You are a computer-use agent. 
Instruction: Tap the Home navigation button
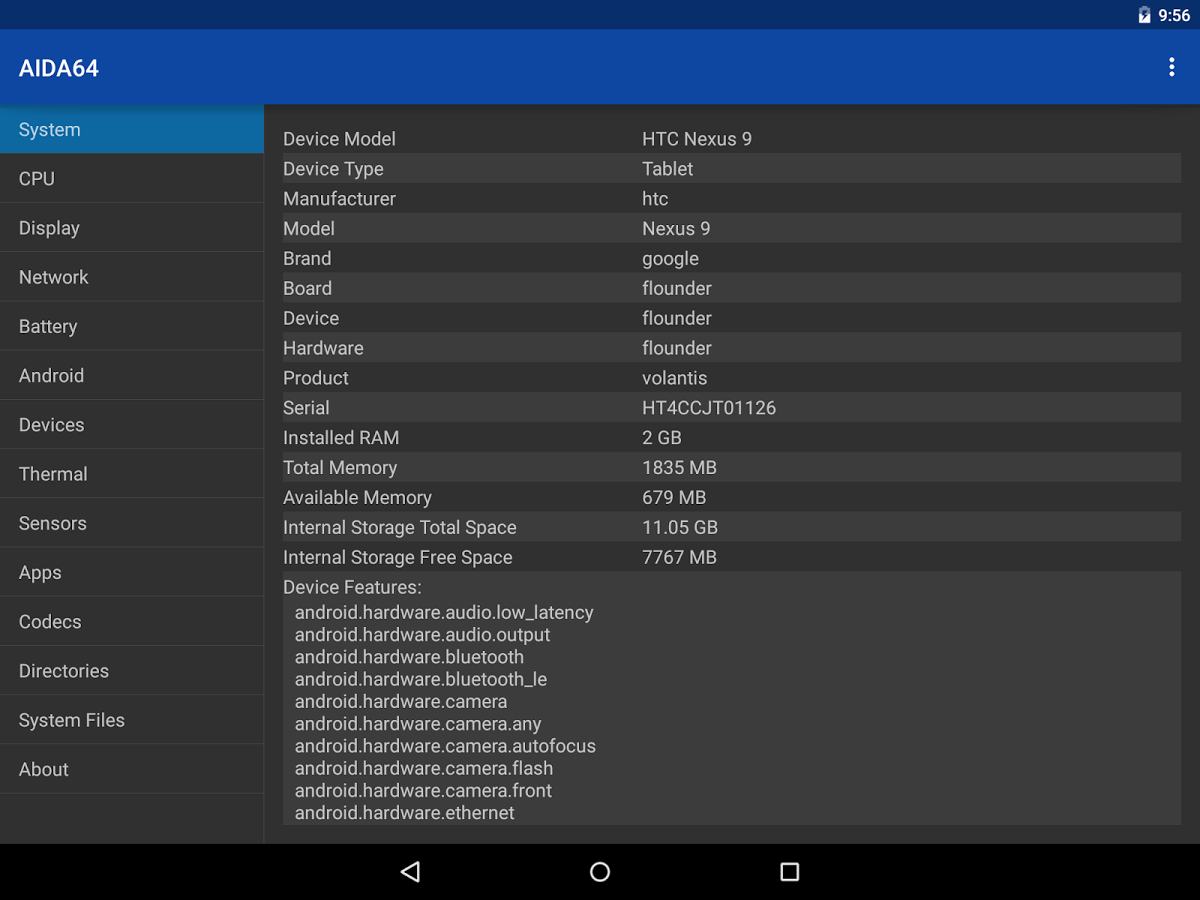[x=599, y=871]
